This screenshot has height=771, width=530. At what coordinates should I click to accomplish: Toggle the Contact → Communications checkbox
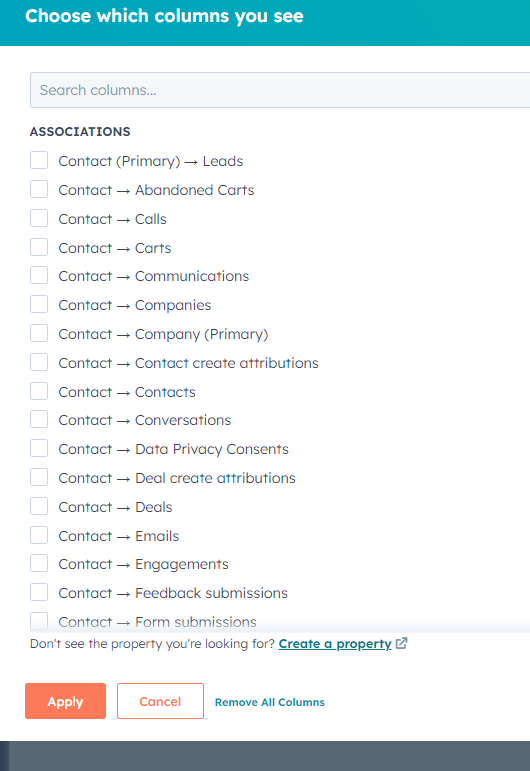[x=39, y=275]
